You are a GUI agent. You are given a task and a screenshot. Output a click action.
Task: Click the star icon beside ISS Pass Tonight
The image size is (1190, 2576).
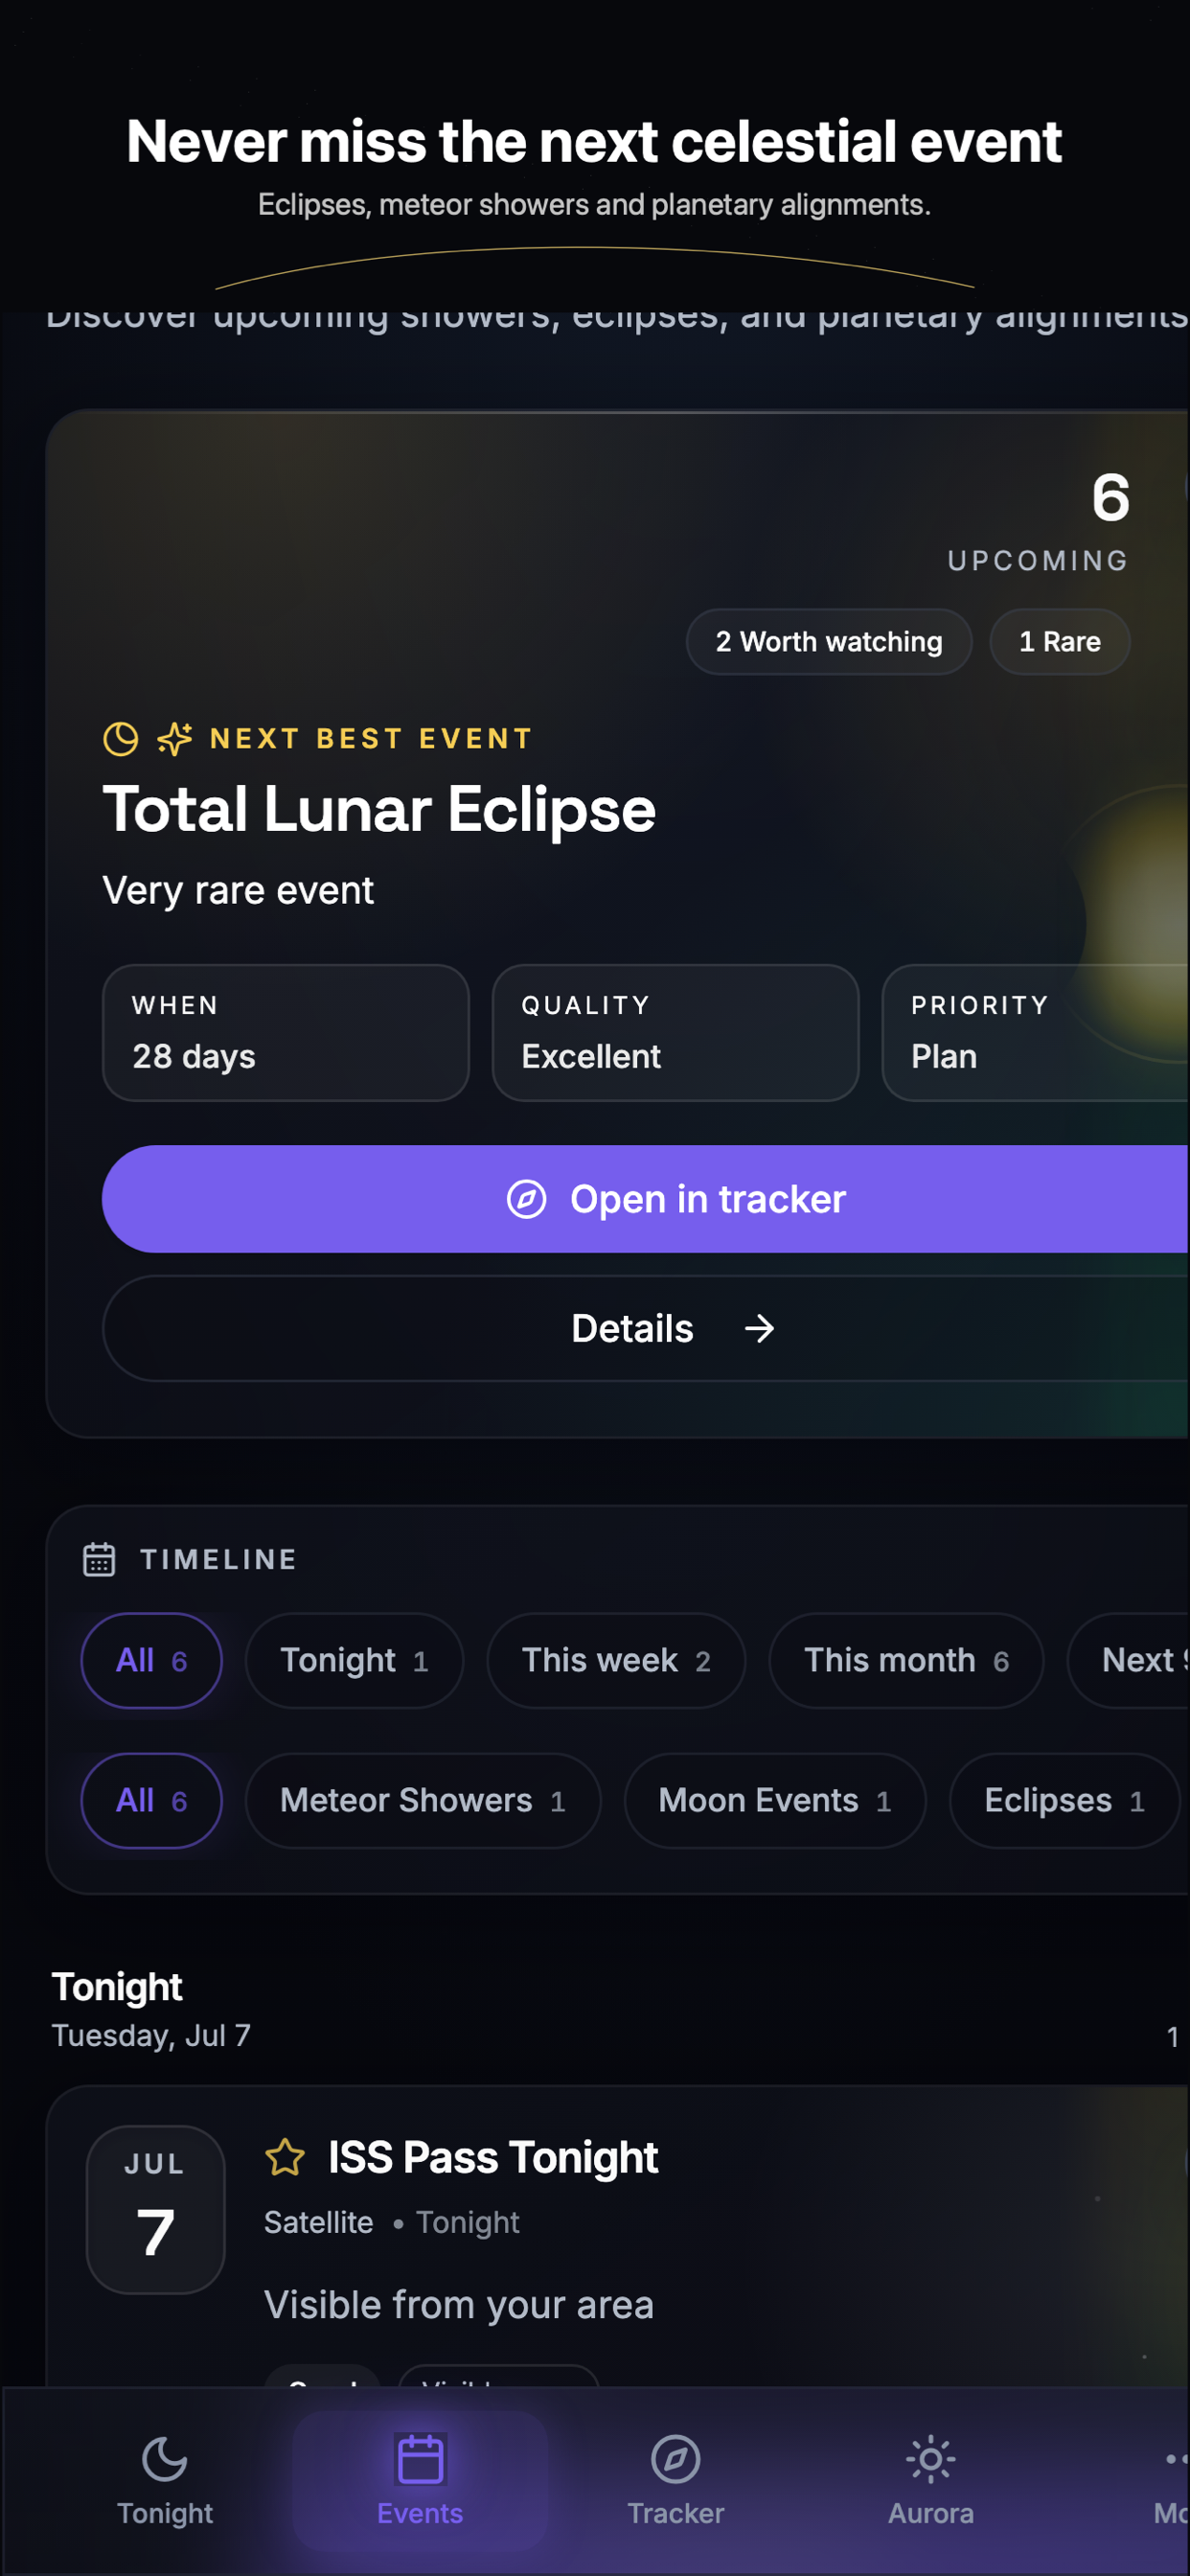(x=285, y=2157)
